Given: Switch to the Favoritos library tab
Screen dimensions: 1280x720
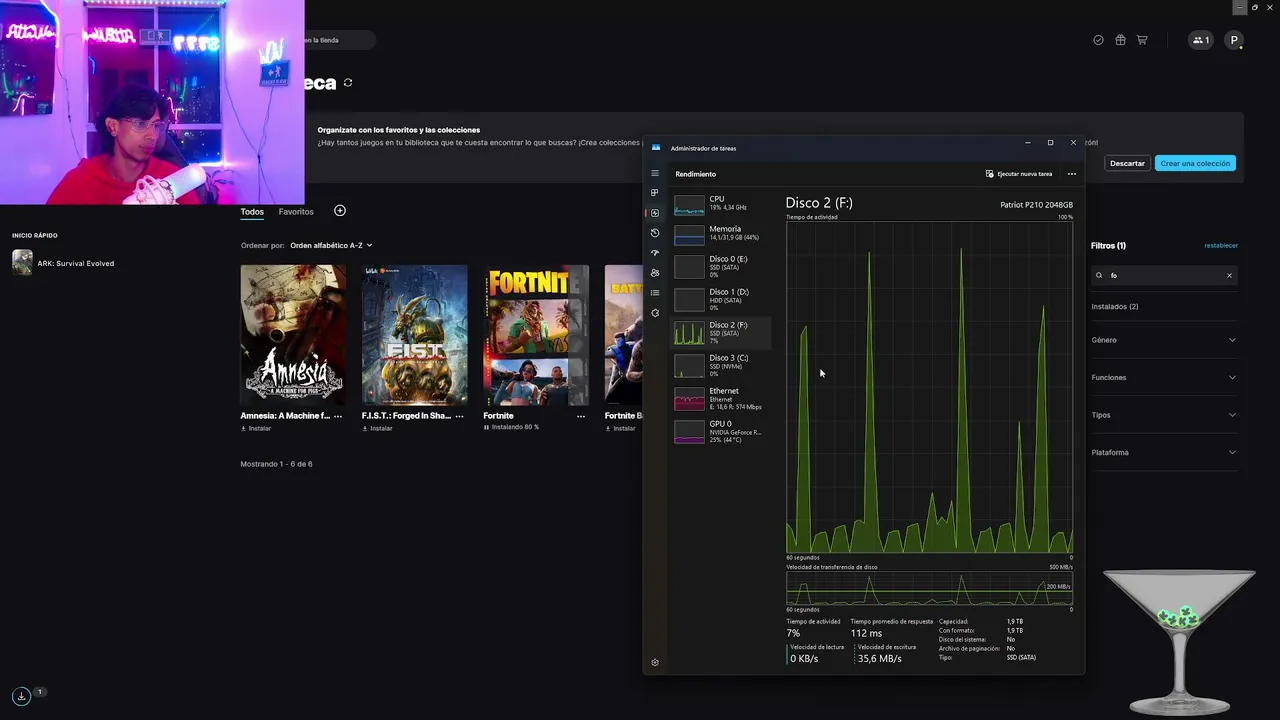Looking at the screenshot, I should point(296,212).
